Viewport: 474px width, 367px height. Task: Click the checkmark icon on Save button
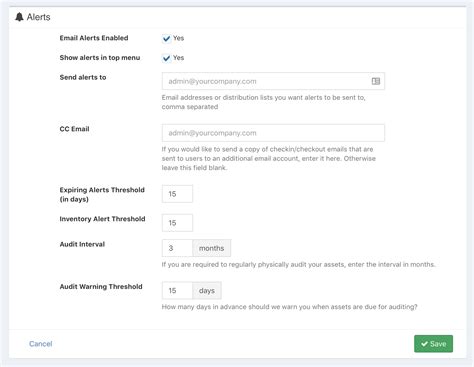click(424, 344)
